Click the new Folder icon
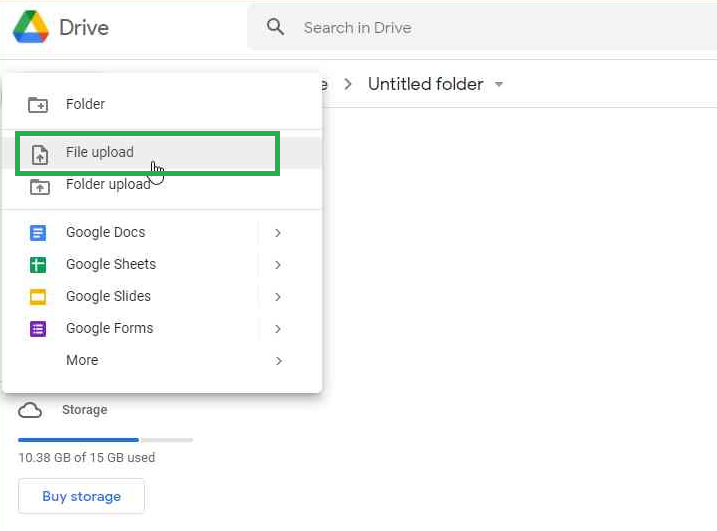 point(38,105)
